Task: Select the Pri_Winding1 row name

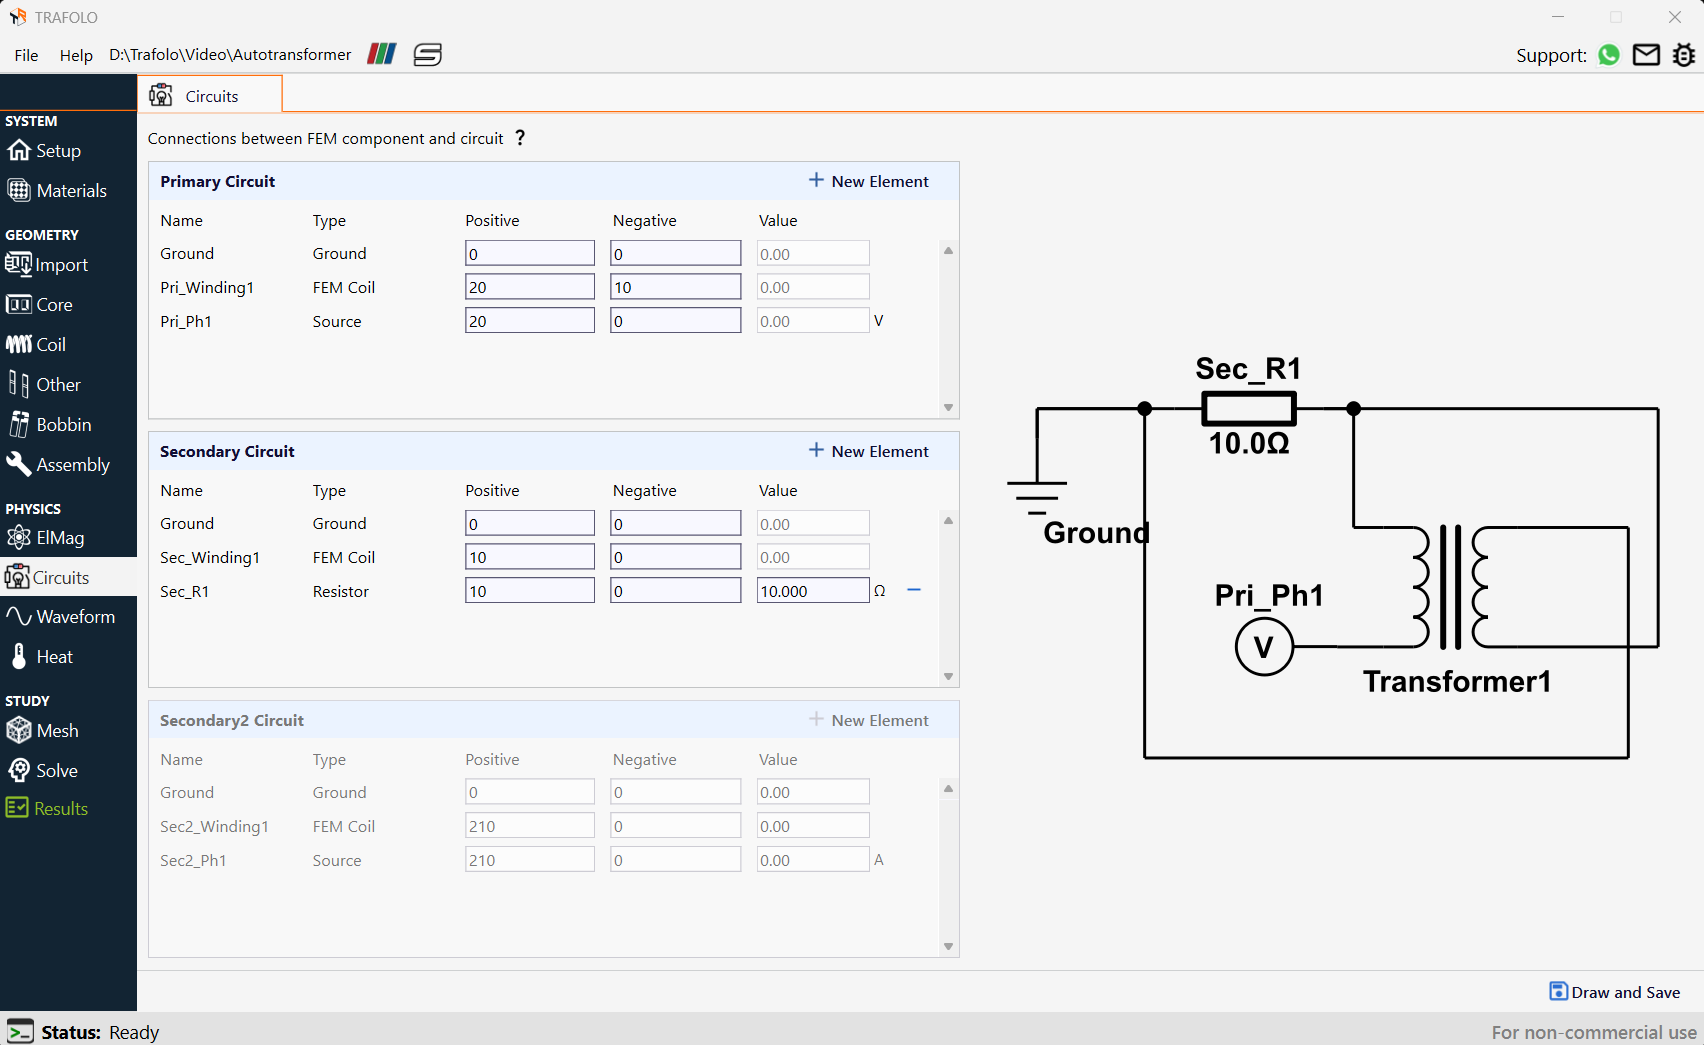Action: point(207,287)
